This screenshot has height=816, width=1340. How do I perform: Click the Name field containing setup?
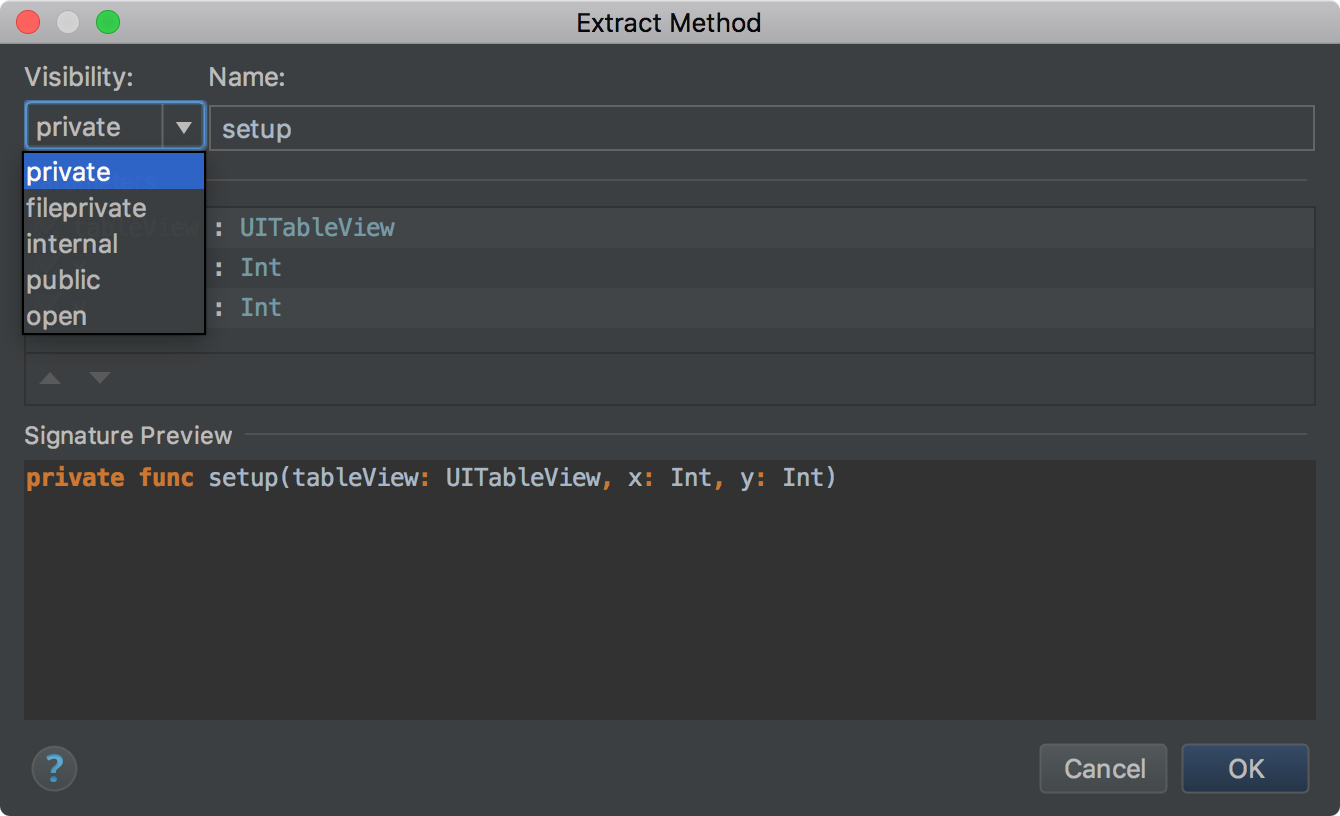click(x=760, y=128)
